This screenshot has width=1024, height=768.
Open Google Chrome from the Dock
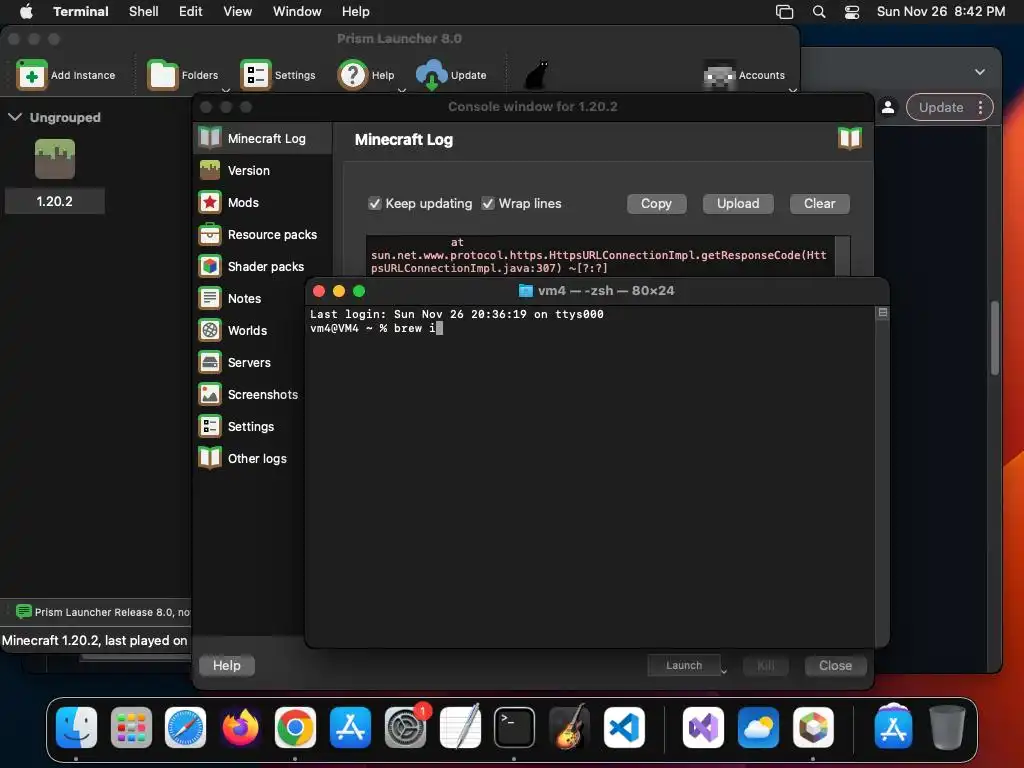click(295, 727)
